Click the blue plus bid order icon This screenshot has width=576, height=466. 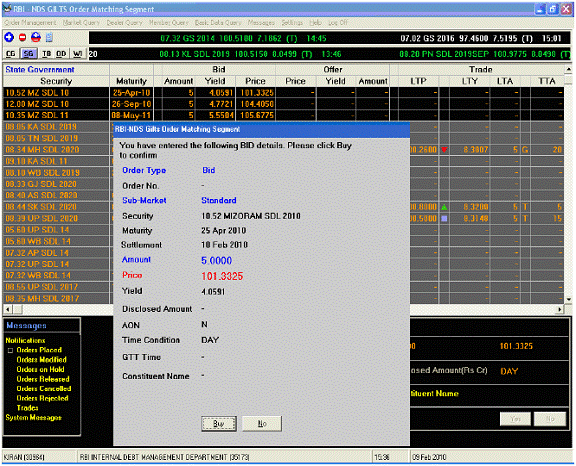[x=9, y=37]
